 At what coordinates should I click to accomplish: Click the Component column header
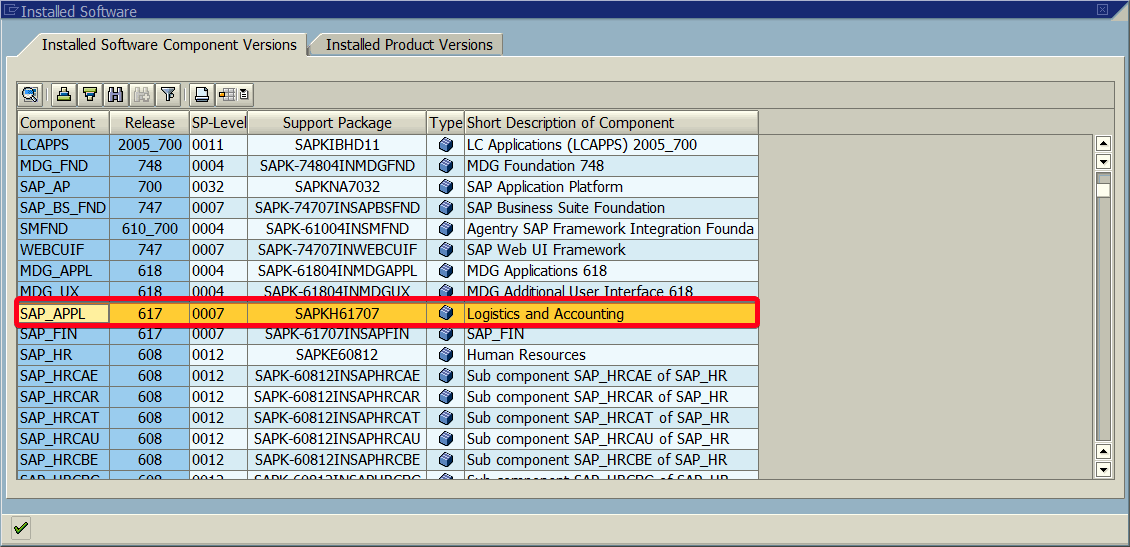63,123
